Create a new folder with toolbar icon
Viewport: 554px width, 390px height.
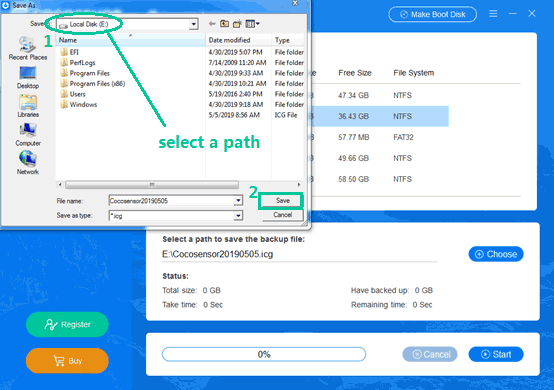coord(237,24)
